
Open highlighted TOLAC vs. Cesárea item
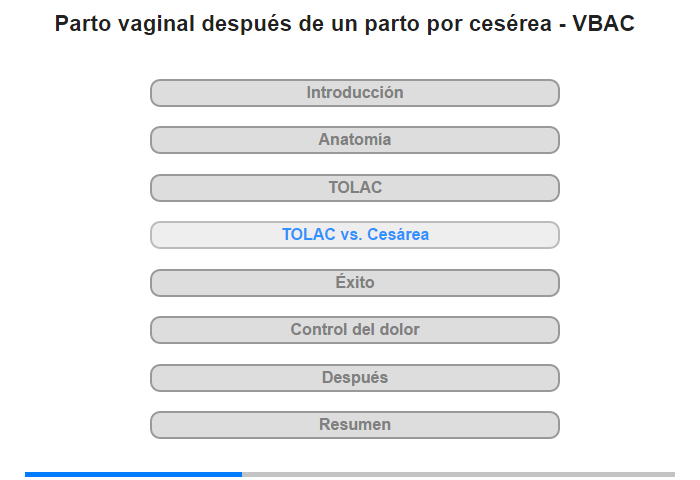[x=354, y=235]
